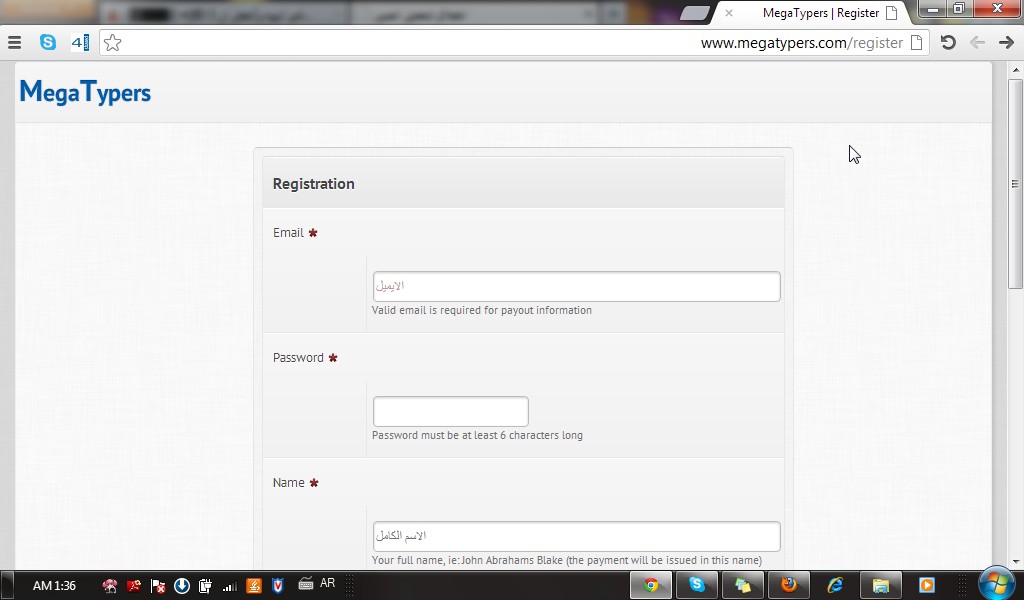Click the page's vertical scrollbar thumb
The width and height of the screenshot is (1024, 600).
1015,184
